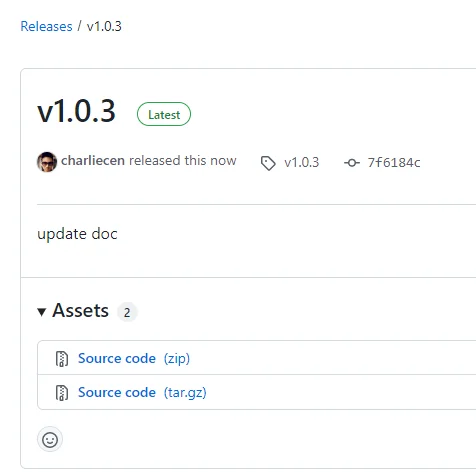476x472 pixels.
Task: Click the v1.0.3 breadcrumb text
Action: click(104, 26)
